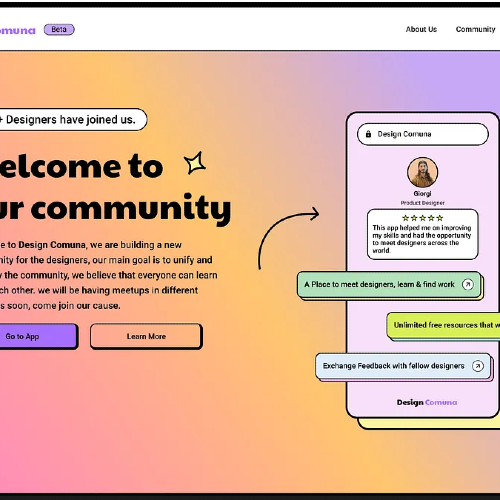Click the Design Comuna footer logo in phone mockup
This screenshot has height=500, width=500.
pos(427,402)
